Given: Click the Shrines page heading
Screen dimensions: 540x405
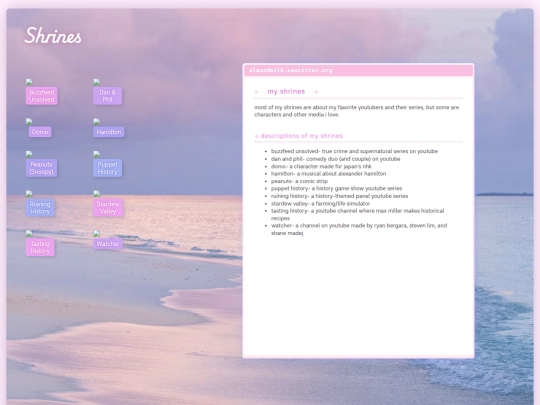Looking at the screenshot, I should click(x=53, y=35).
